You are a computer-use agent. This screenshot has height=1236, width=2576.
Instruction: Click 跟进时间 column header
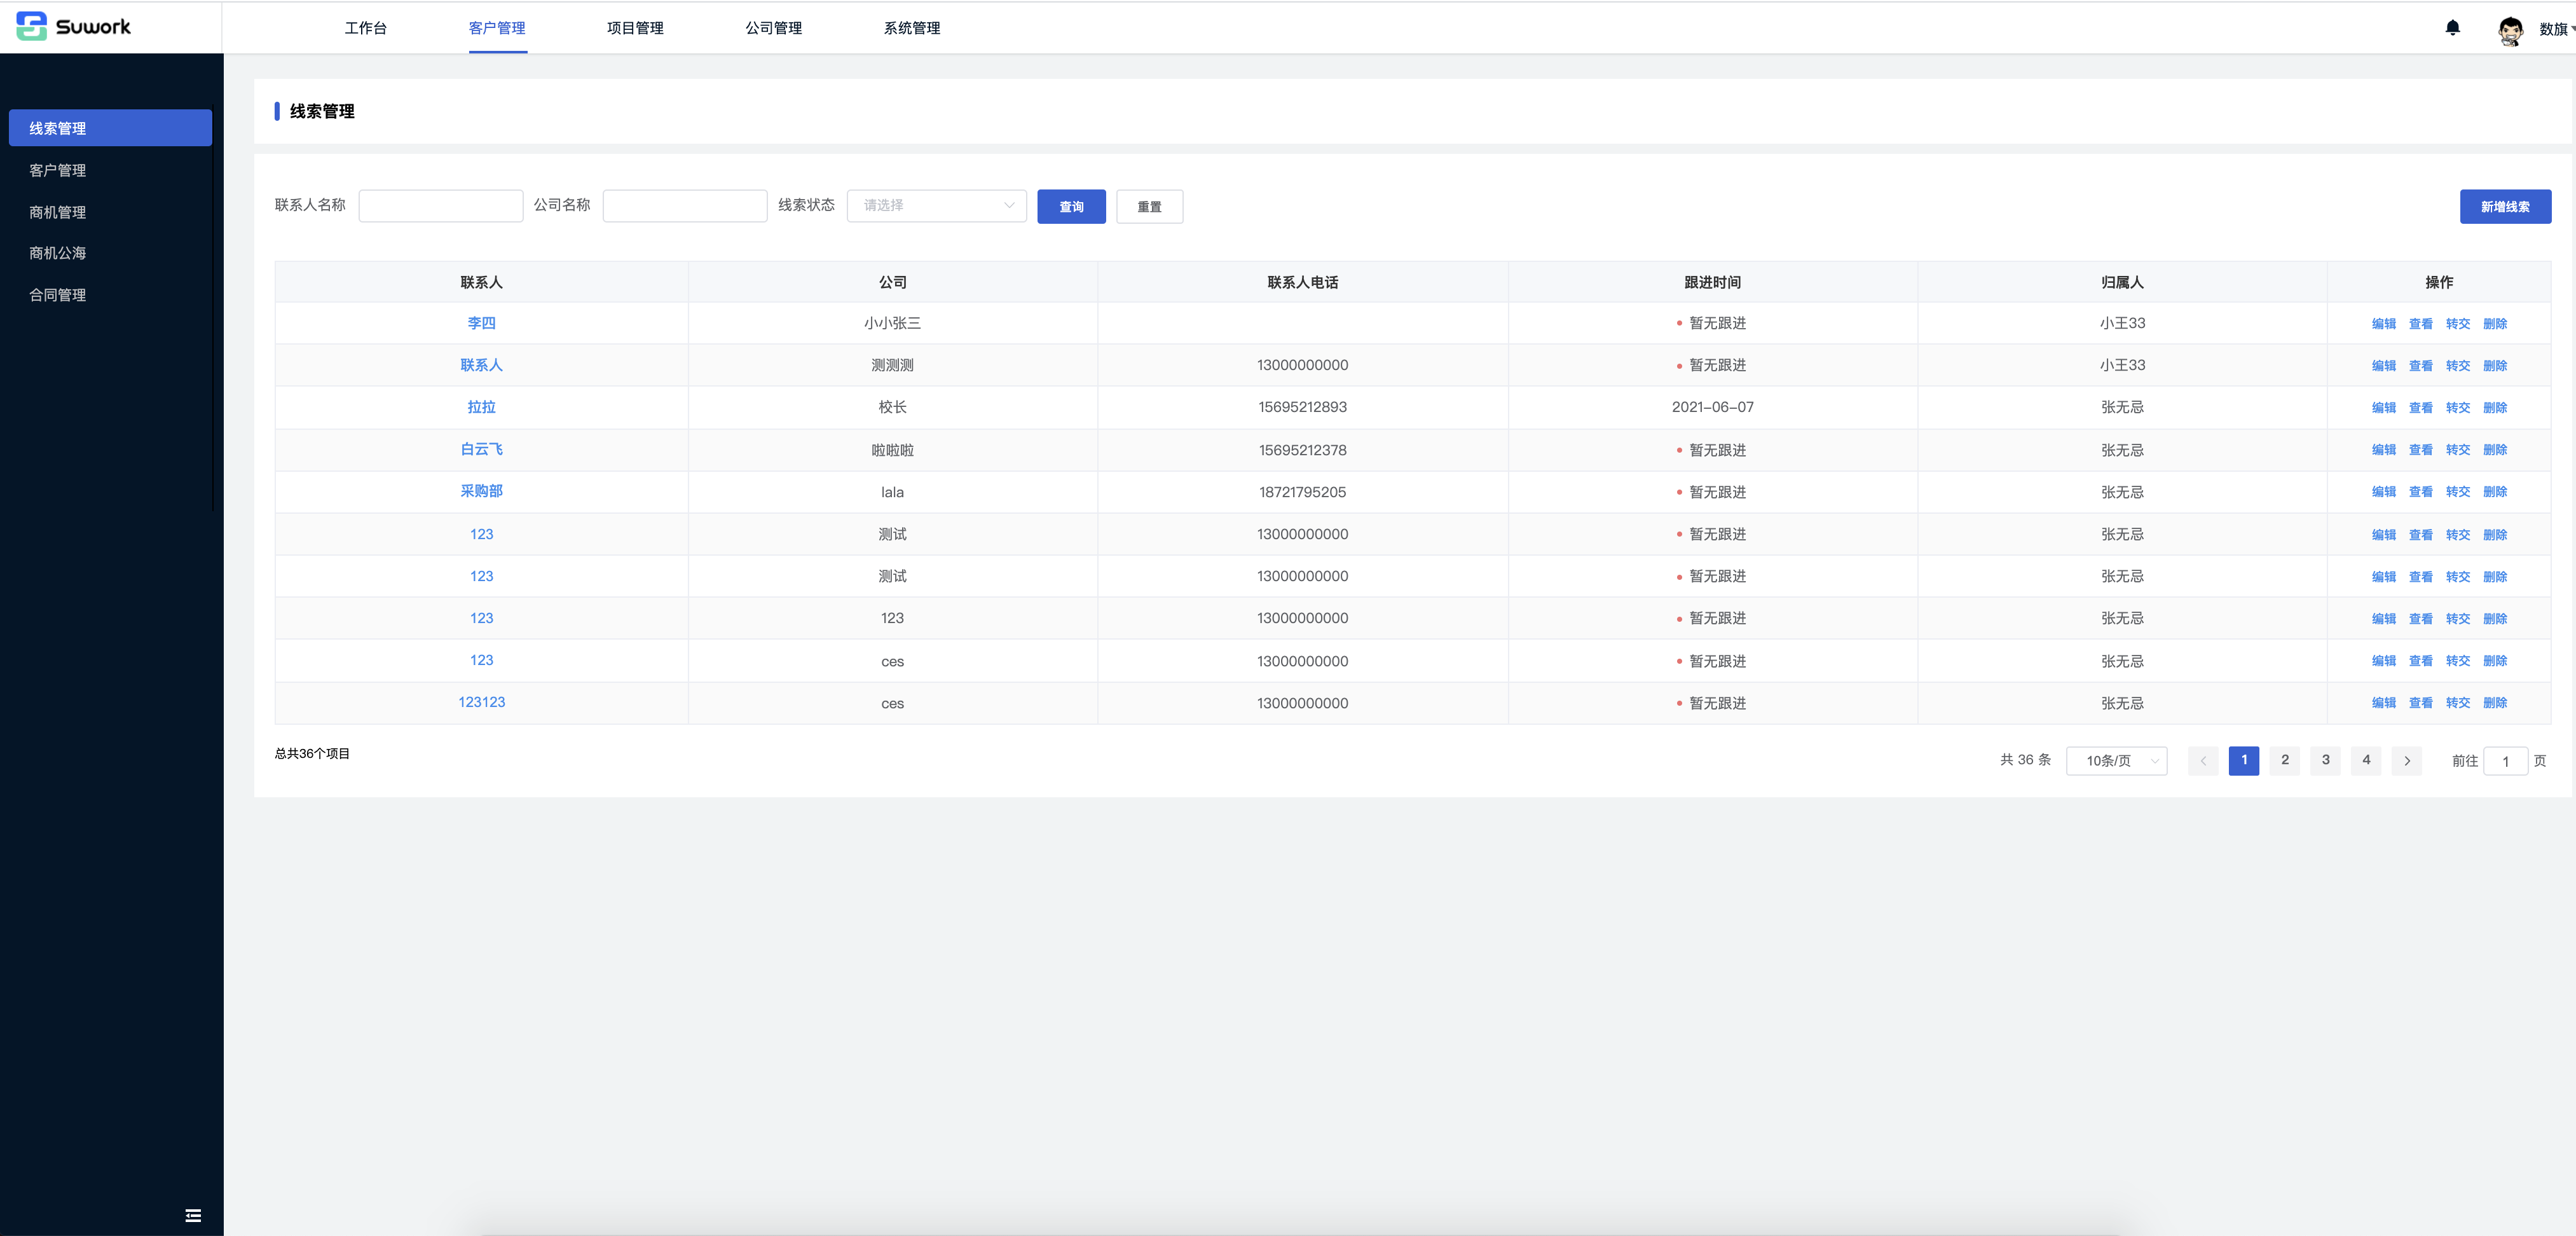pyautogui.click(x=1712, y=282)
